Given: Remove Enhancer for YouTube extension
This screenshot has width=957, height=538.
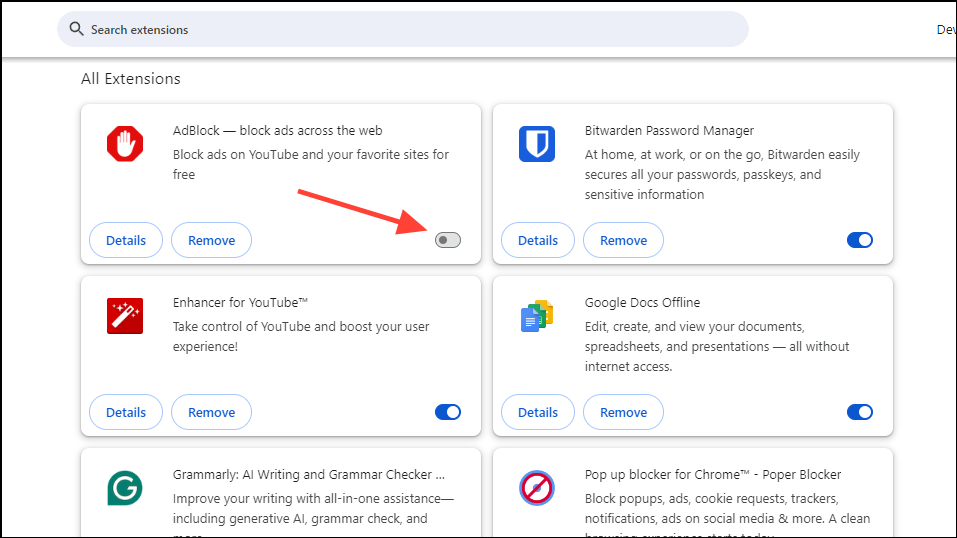Looking at the screenshot, I should pos(211,412).
